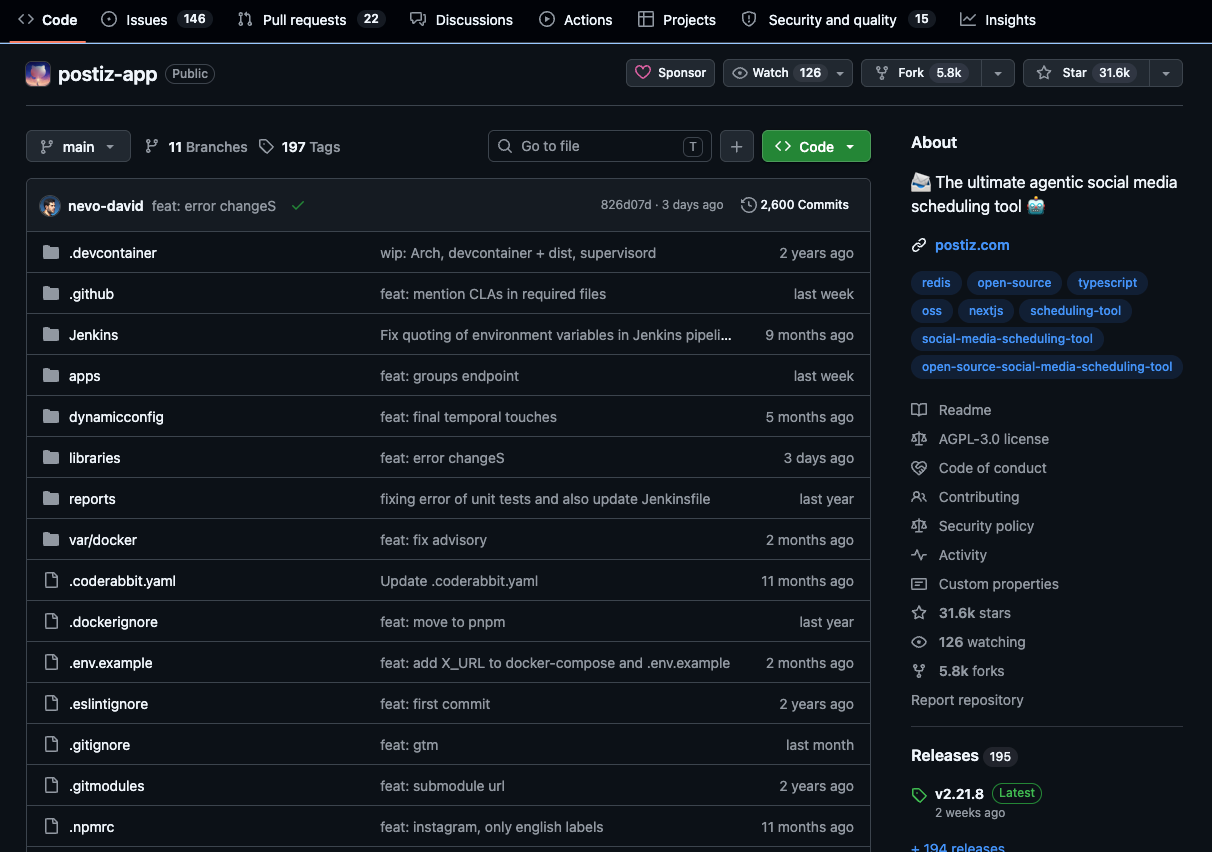Expand the Fork dropdown arrow
1212x852 pixels.
pyautogui.click(x=998, y=73)
